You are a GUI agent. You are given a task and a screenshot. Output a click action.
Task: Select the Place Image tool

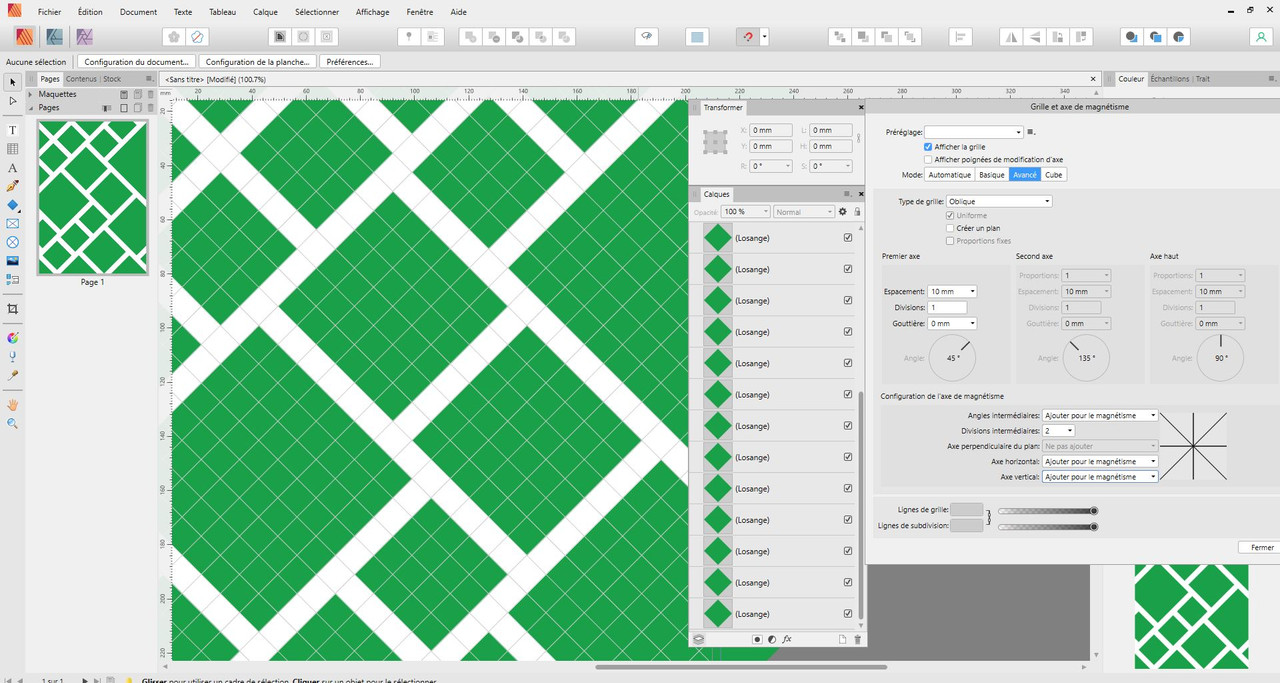13,261
